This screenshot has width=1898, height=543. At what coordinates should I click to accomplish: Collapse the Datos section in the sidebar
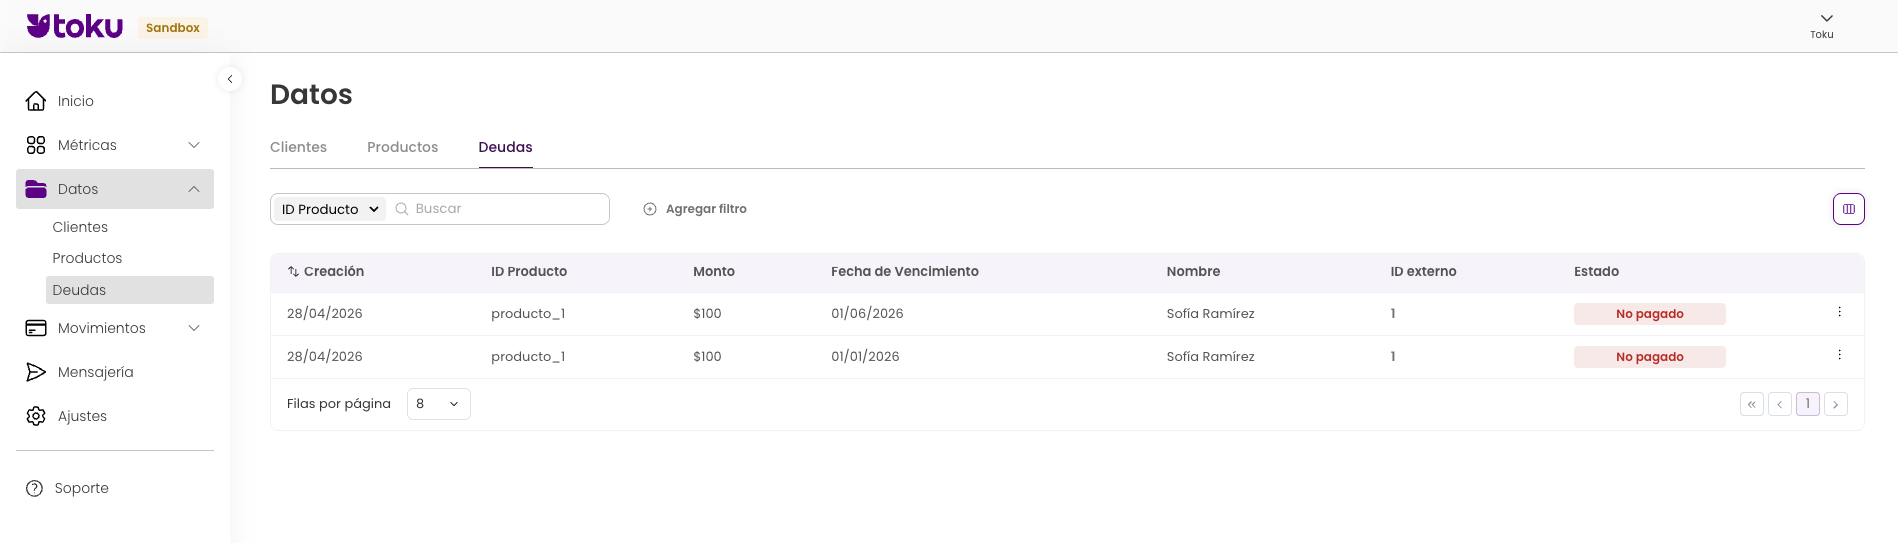(x=194, y=189)
